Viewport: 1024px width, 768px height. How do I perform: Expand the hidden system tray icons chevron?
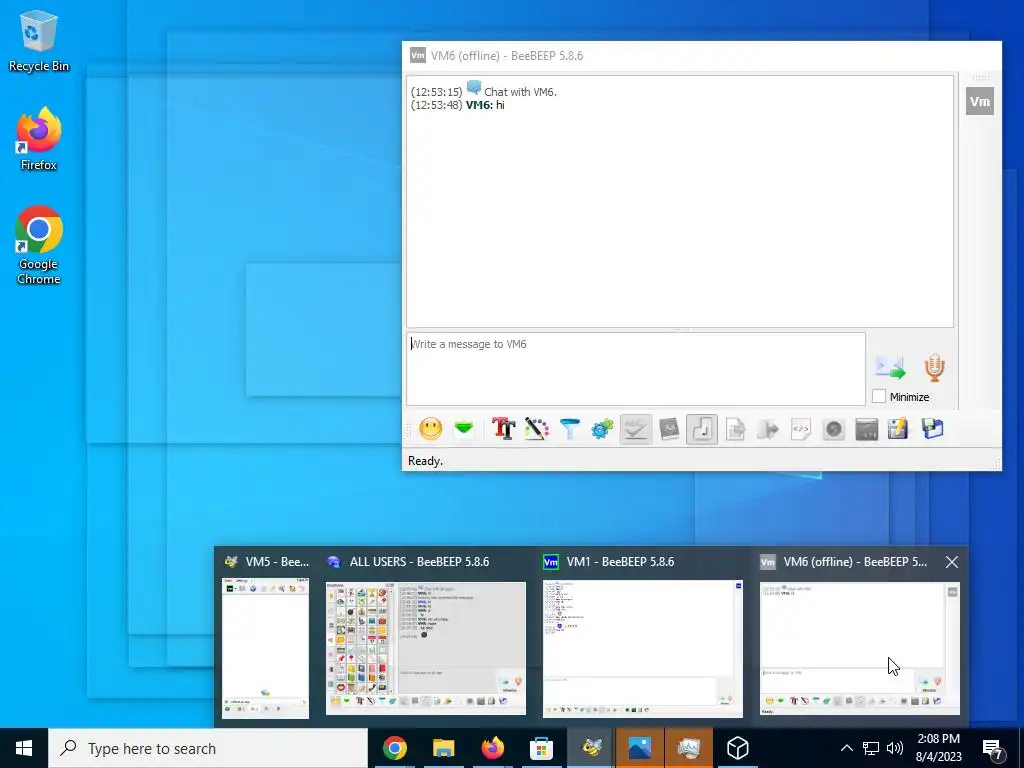click(846, 748)
